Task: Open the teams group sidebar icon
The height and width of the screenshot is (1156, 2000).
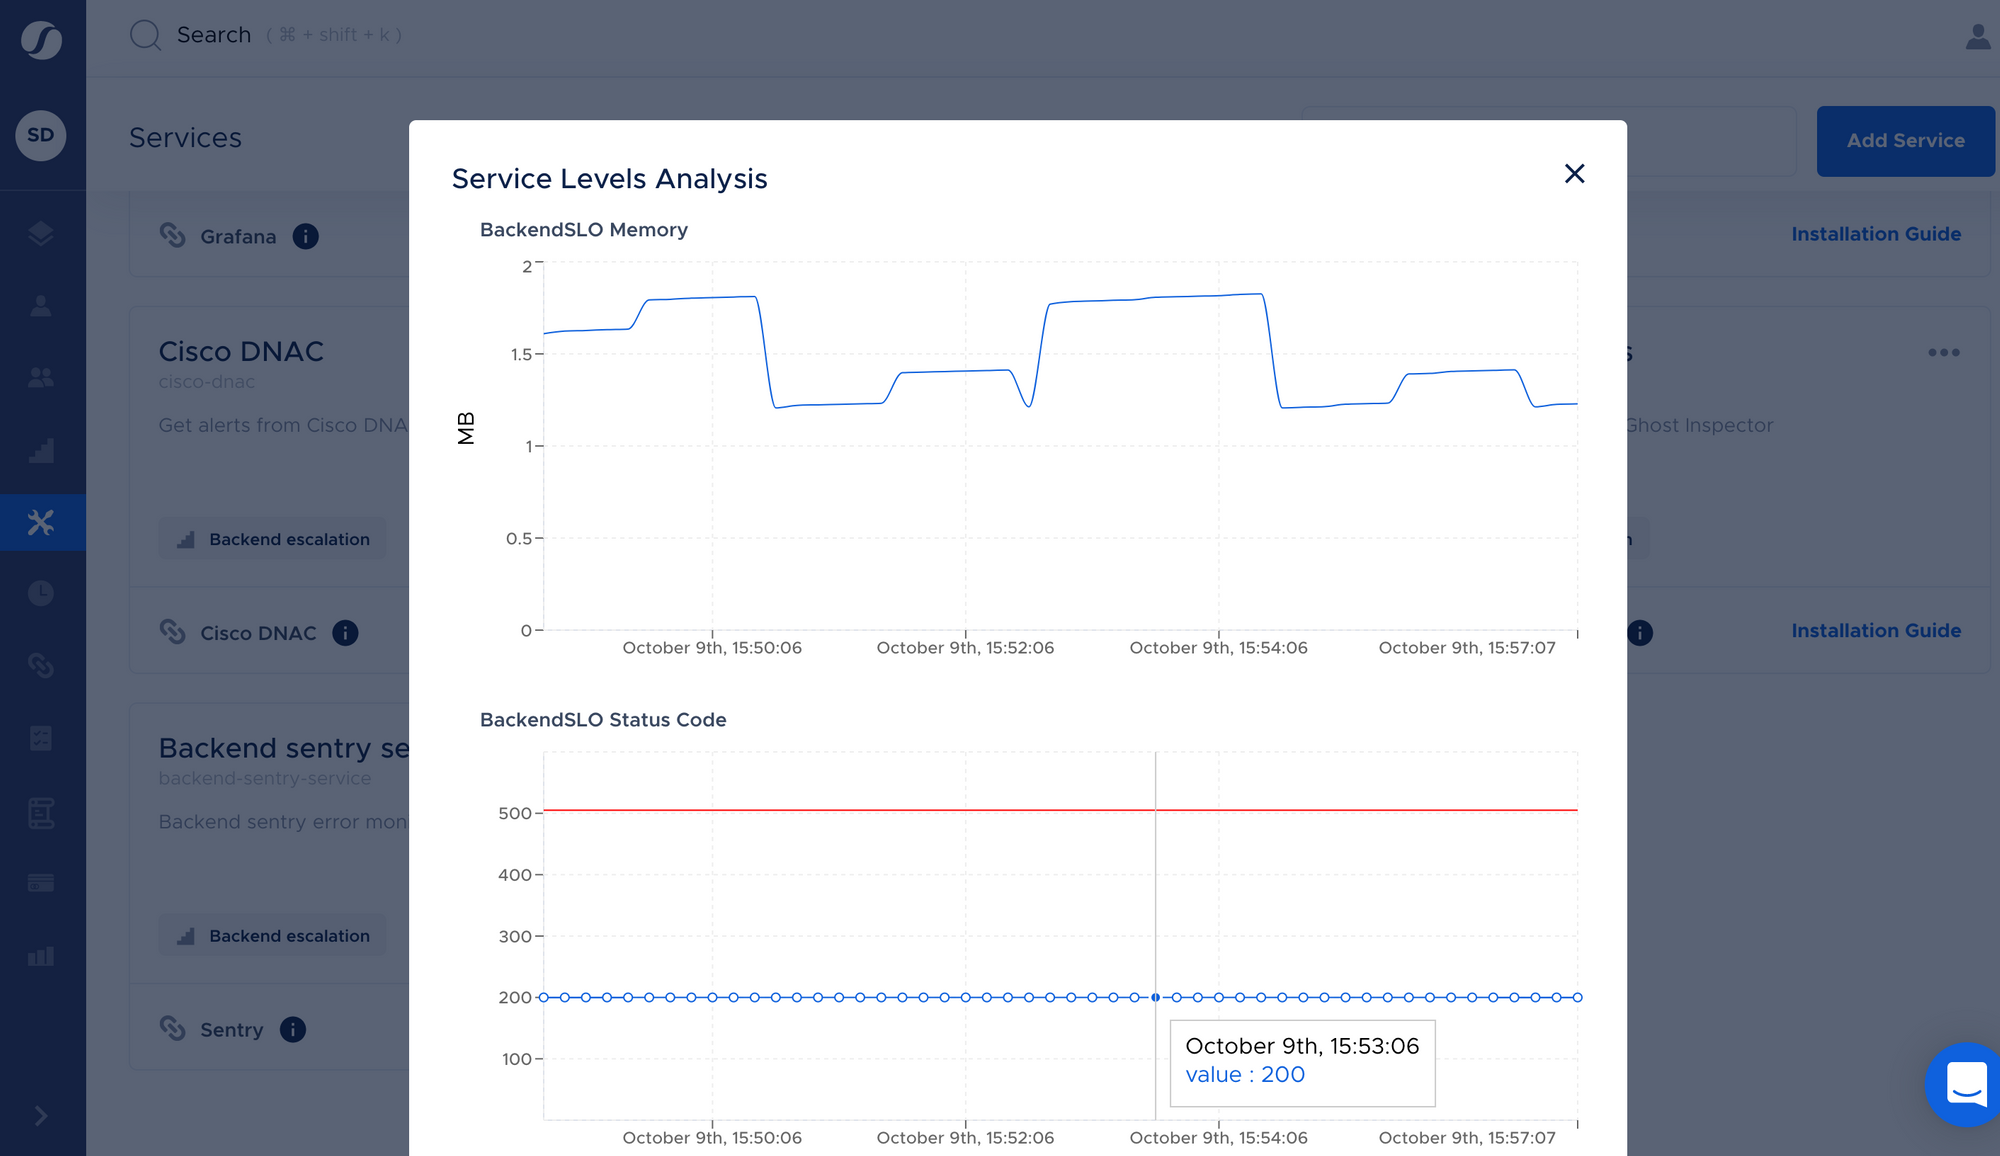Action: [41, 377]
